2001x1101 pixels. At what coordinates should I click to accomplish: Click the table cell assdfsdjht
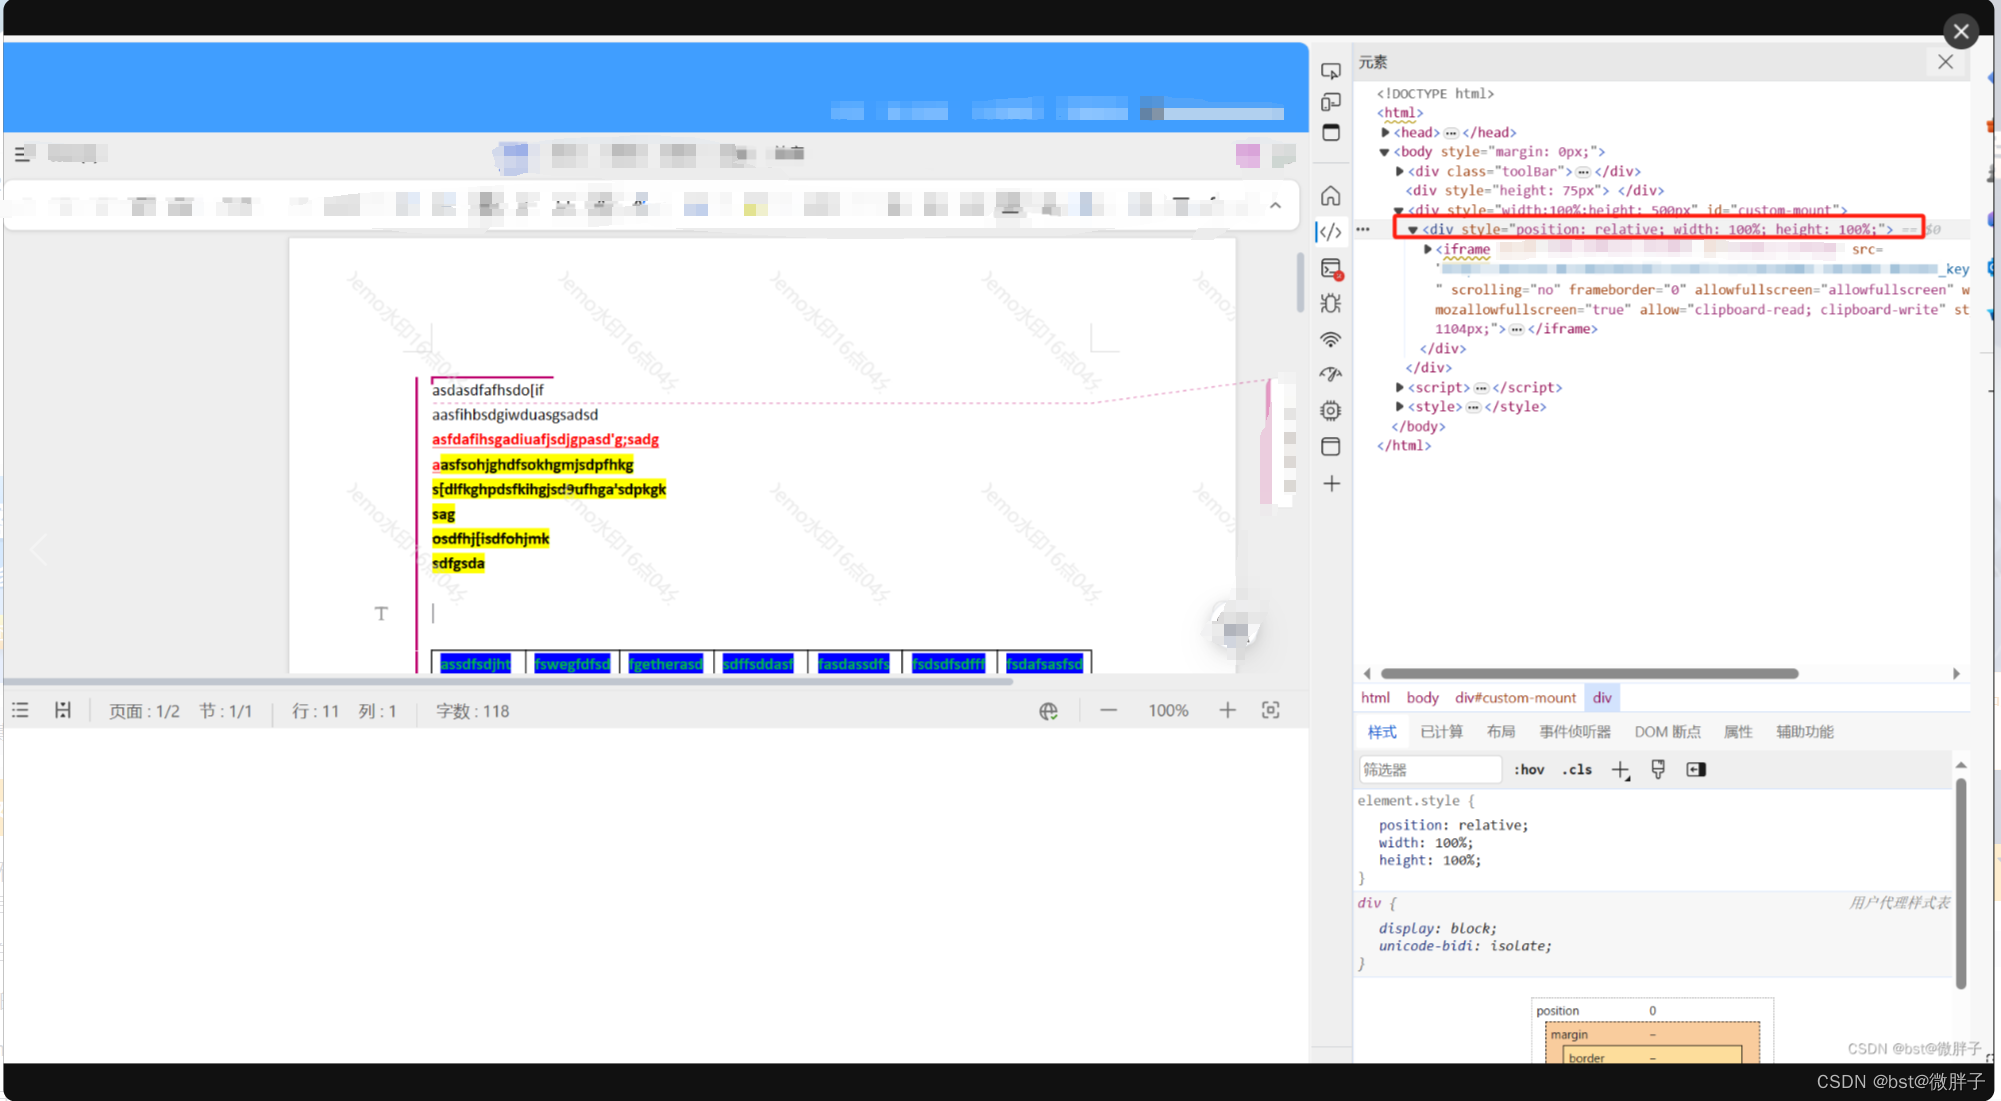coord(475,664)
